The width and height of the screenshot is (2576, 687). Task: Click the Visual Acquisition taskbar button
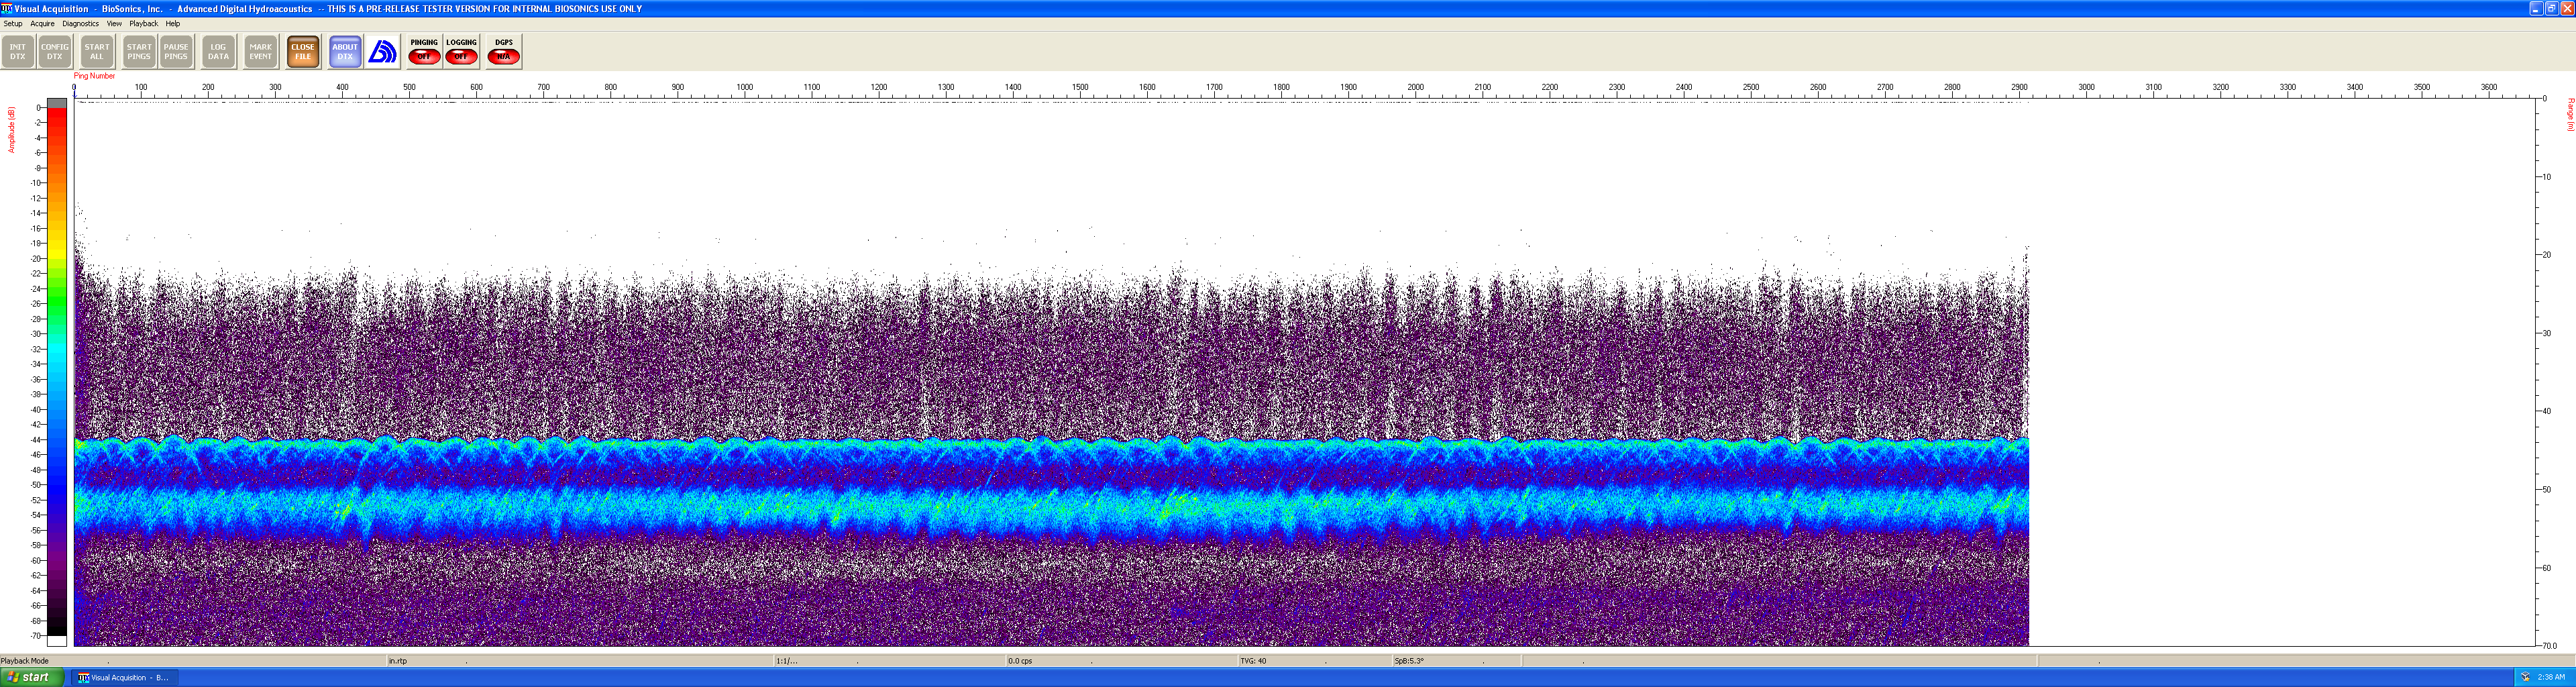[124, 677]
